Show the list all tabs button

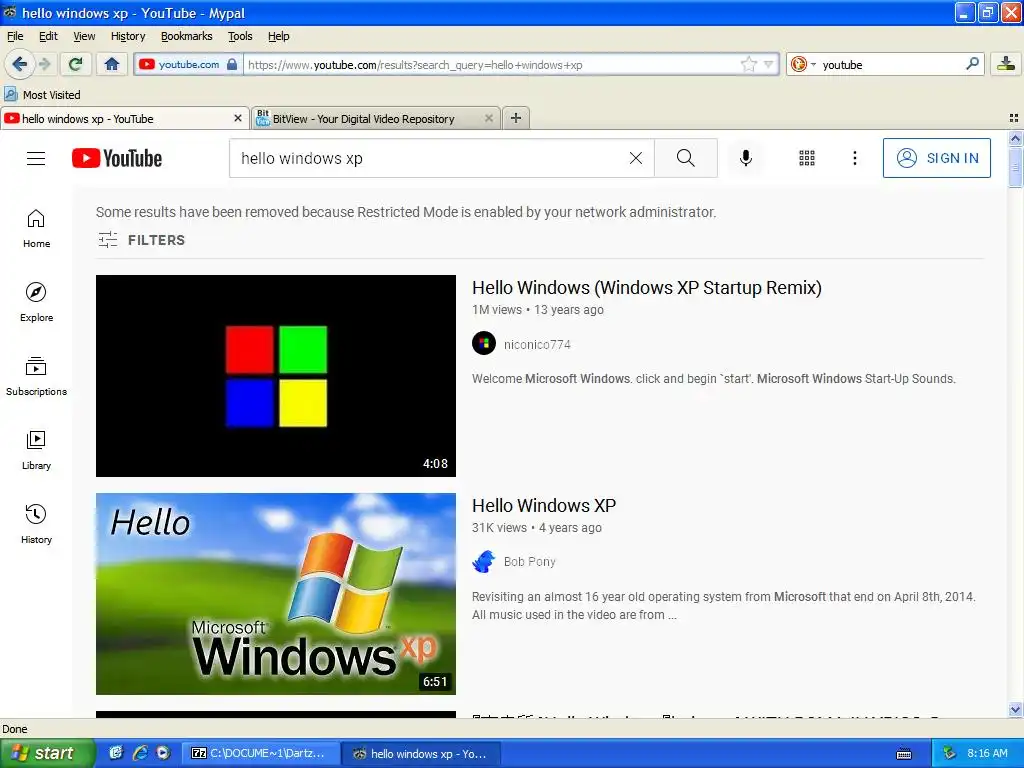(1014, 118)
